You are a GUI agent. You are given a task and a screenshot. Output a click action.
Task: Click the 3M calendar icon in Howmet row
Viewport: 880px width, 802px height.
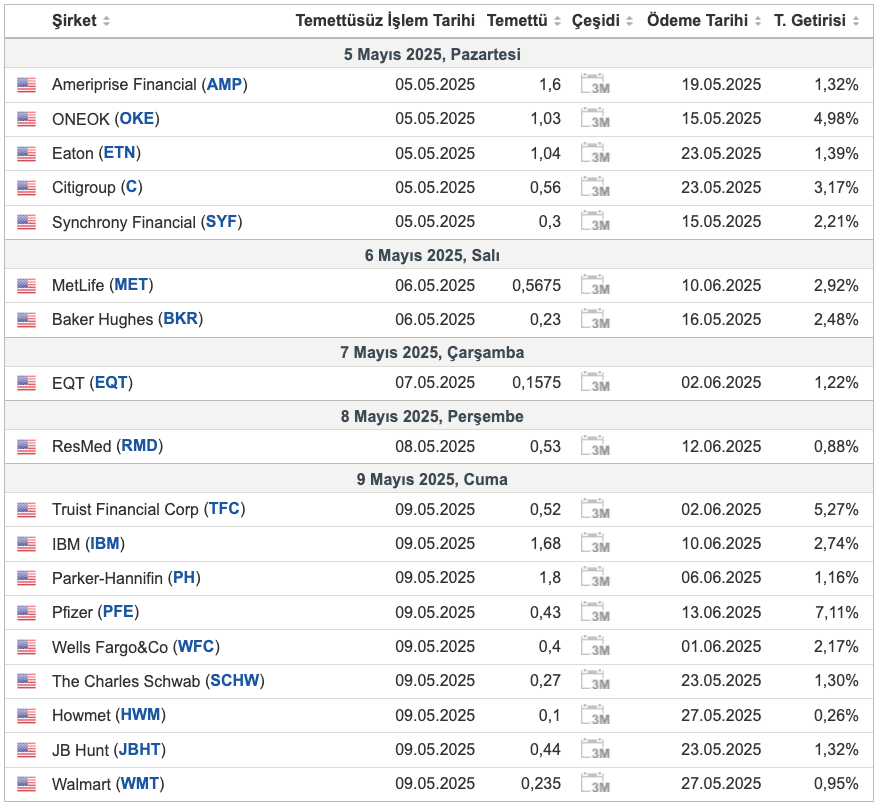click(x=595, y=716)
